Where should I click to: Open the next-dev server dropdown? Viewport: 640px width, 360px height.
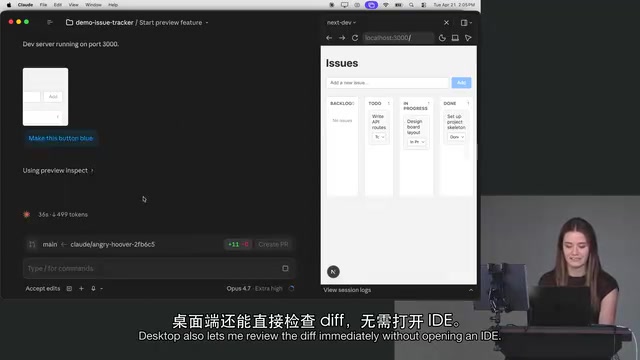point(341,22)
